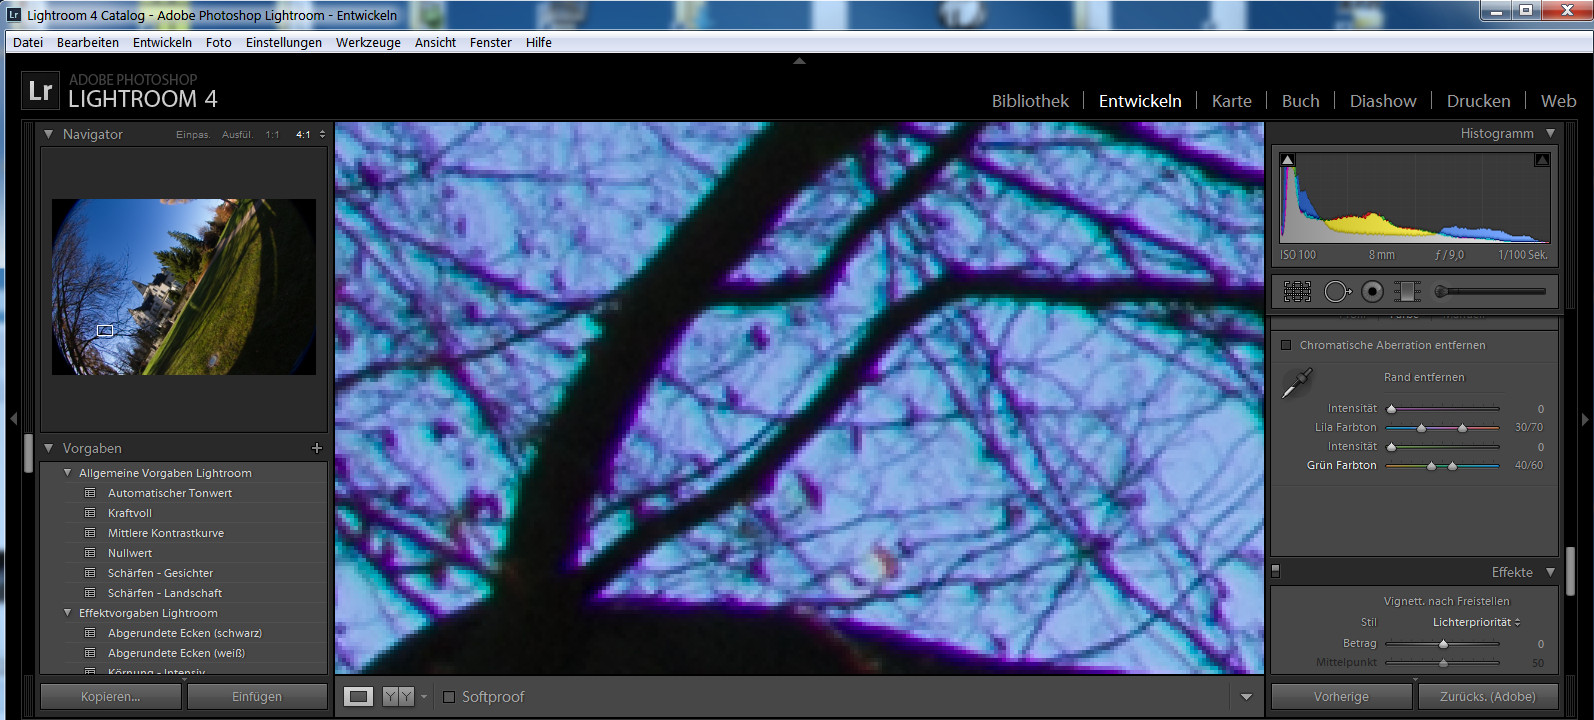Screen dimensions: 1594x720
Task: Click the fringe color eyedropper tool
Action: click(x=1297, y=382)
